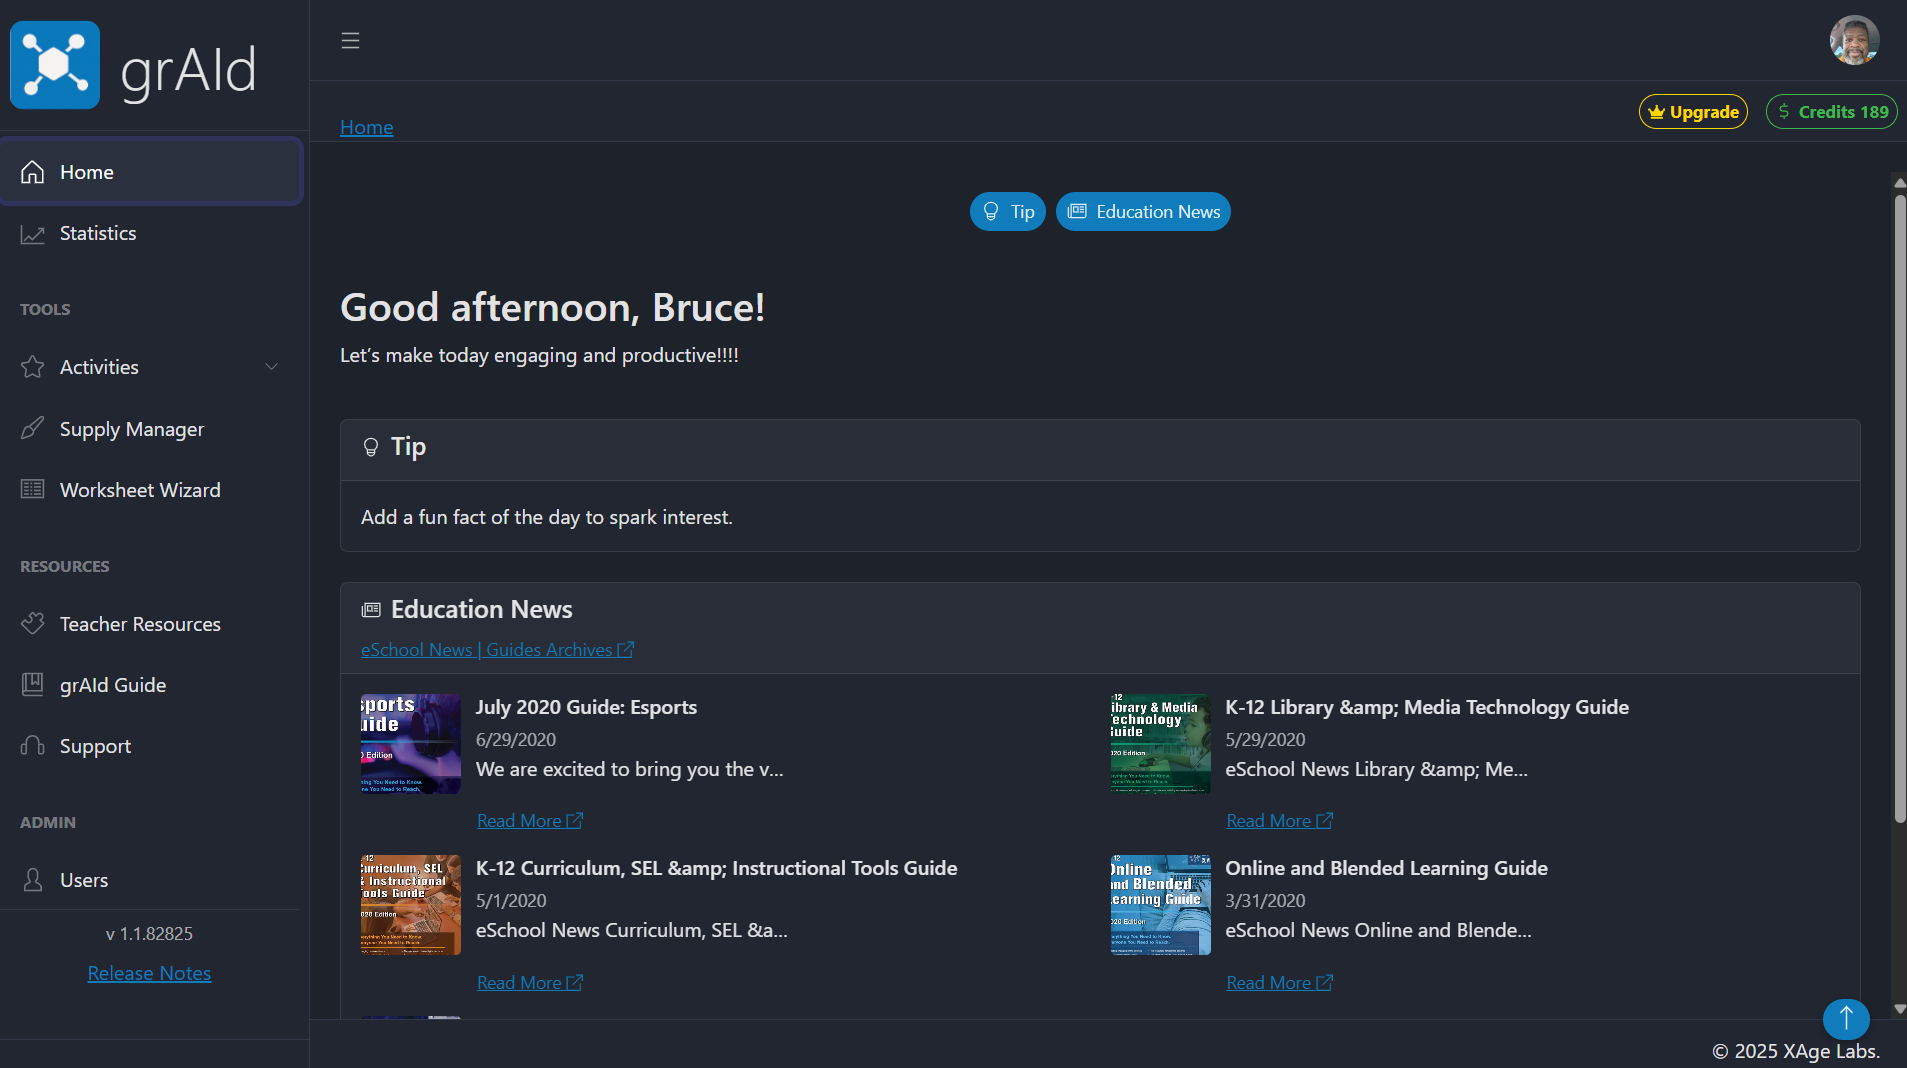
Task: Open the user profile avatar
Action: point(1854,41)
